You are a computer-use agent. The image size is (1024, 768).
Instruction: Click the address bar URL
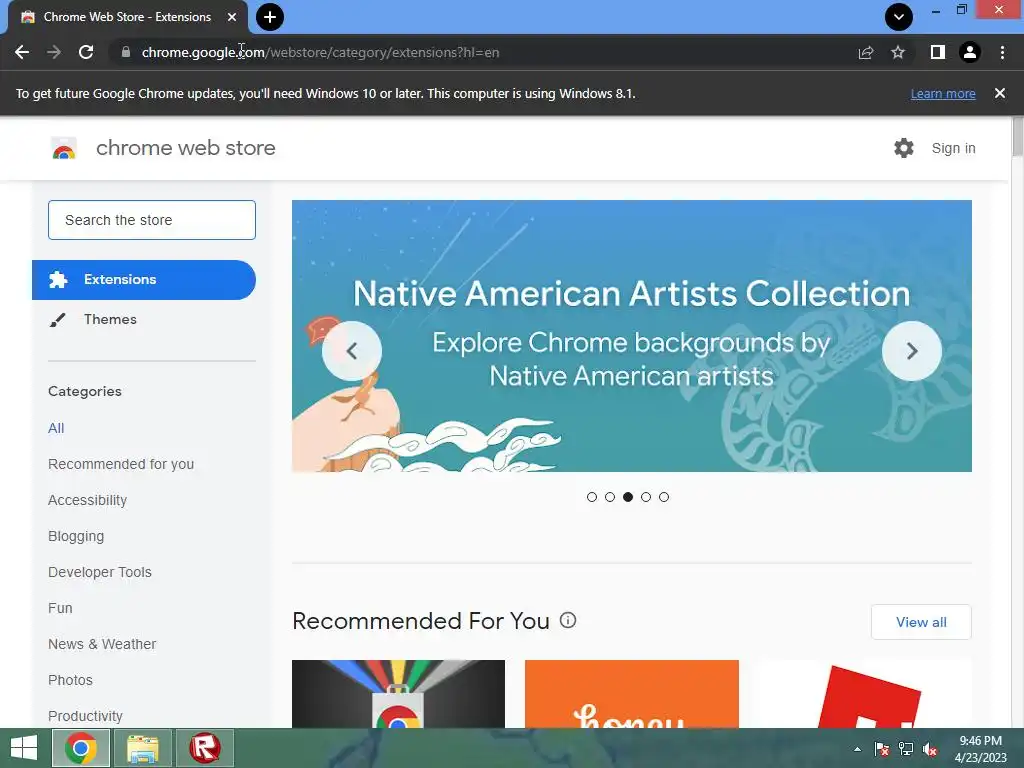[x=320, y=52]
